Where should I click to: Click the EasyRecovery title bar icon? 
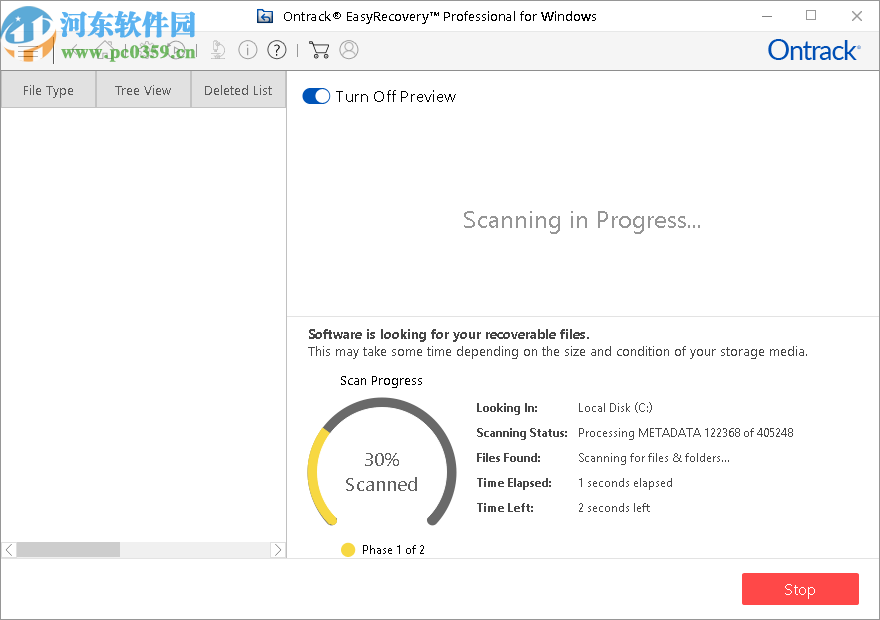(x=265, y=16)
